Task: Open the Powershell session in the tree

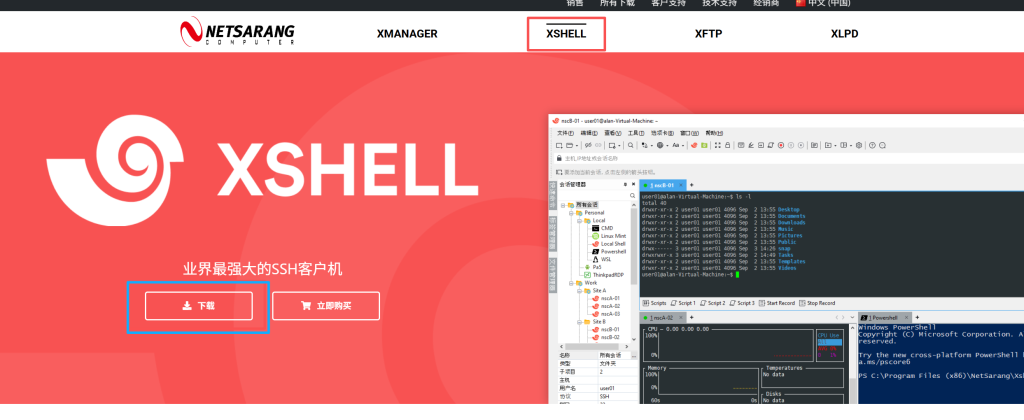Action: click(613, 251)
